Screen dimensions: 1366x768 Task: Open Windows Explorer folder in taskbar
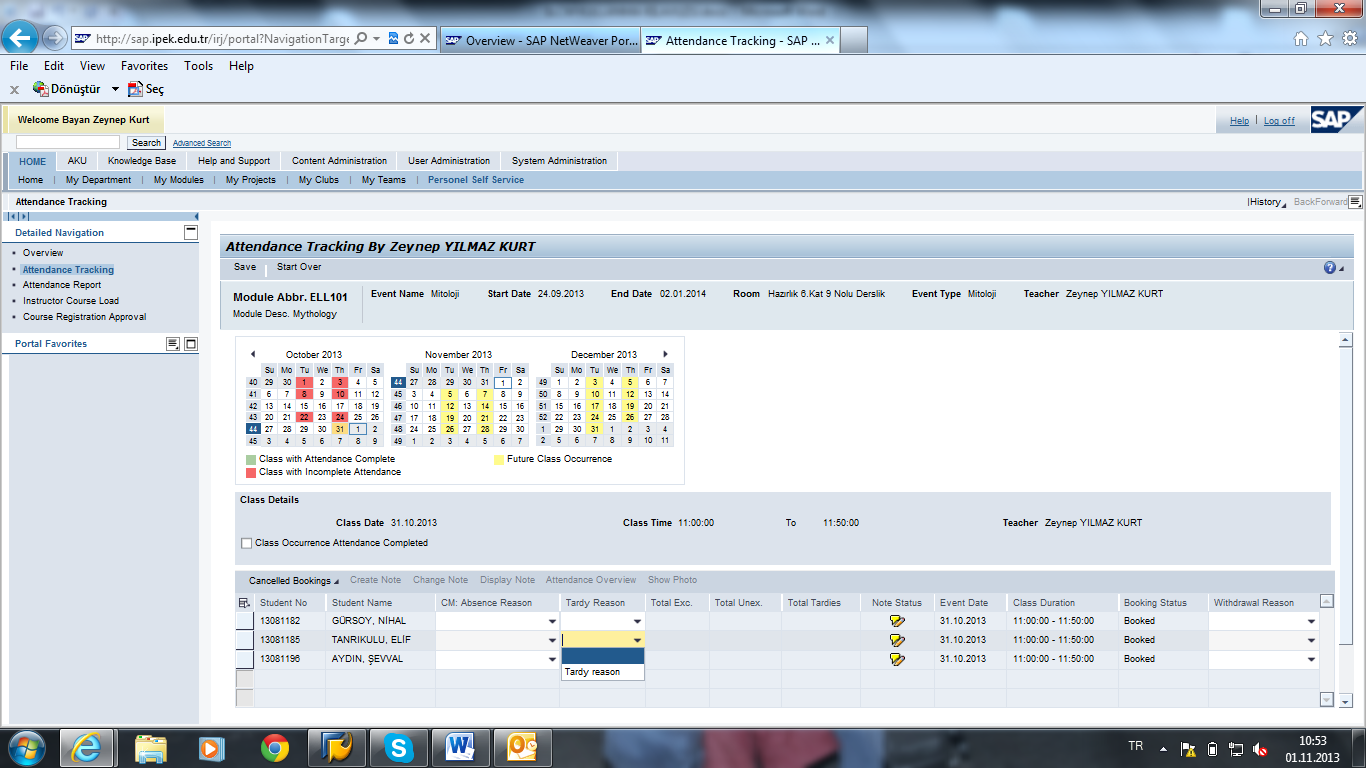coord(151,747)
